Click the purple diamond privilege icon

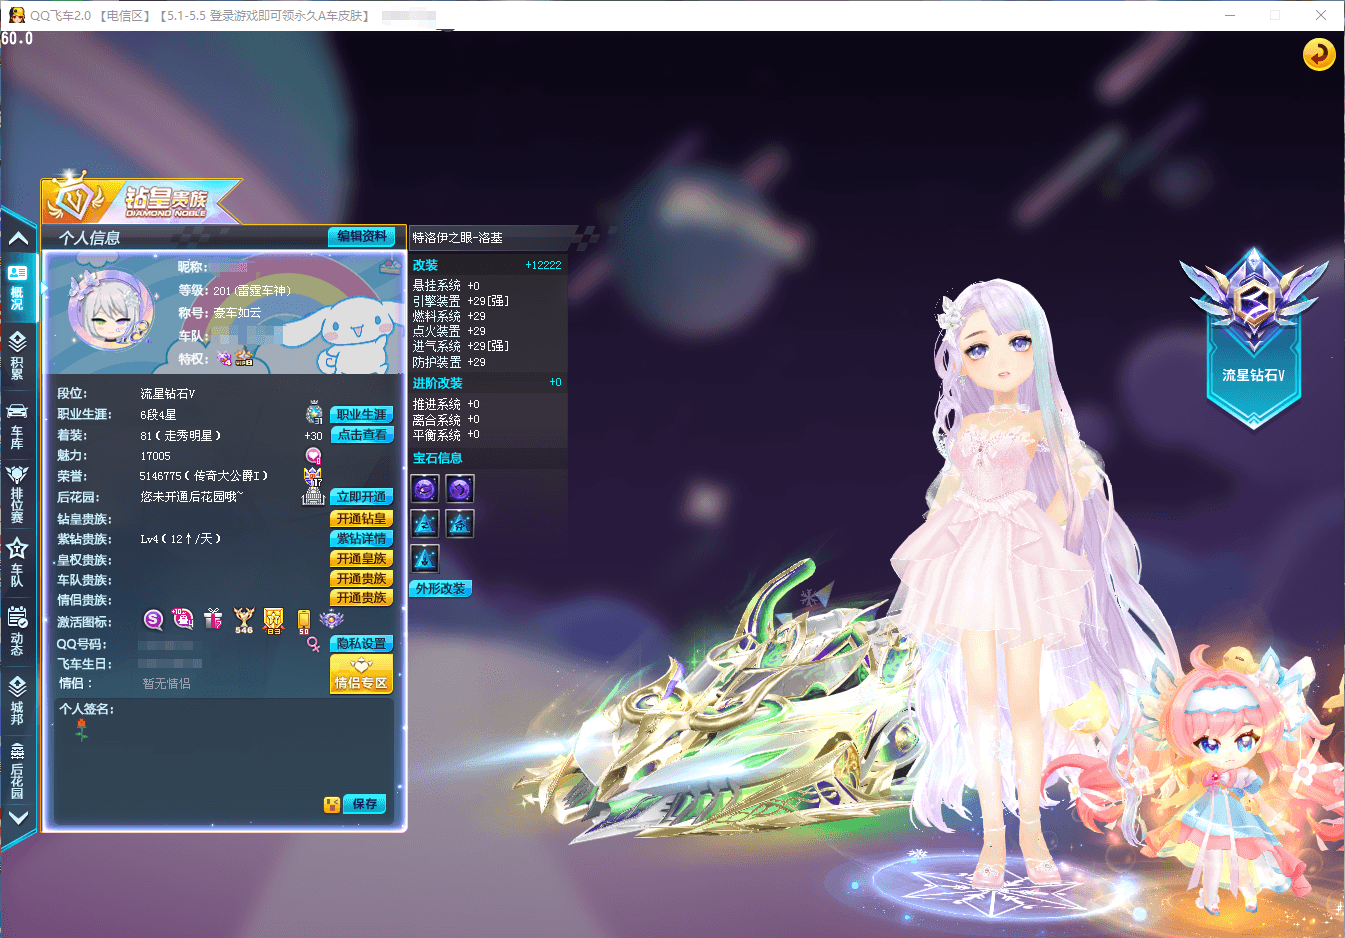click(x=224, y=358)
